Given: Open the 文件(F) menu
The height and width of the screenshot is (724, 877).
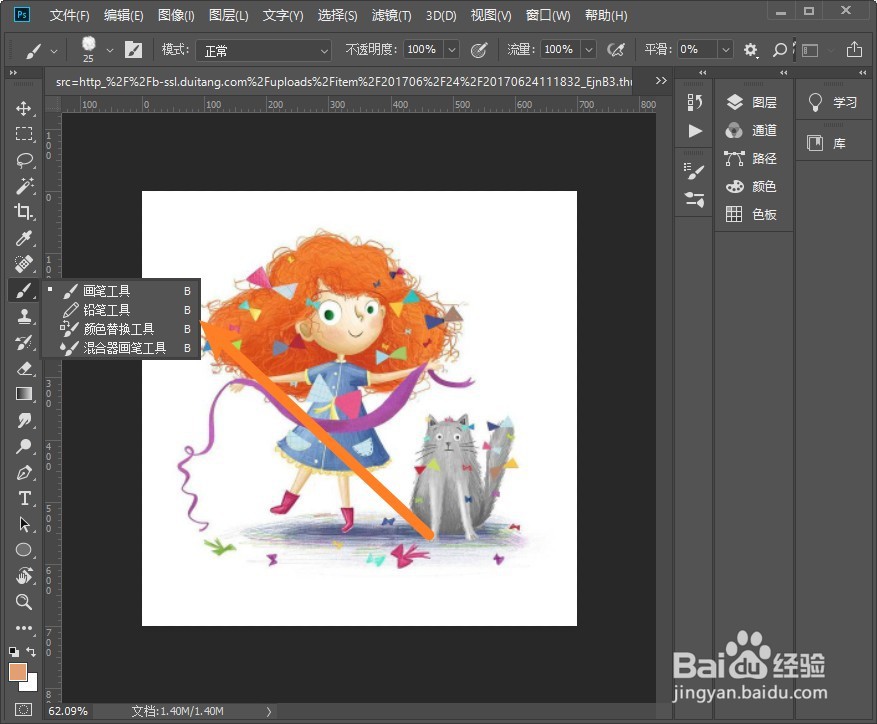Looking at the screenshot, I should click(69, 16).
